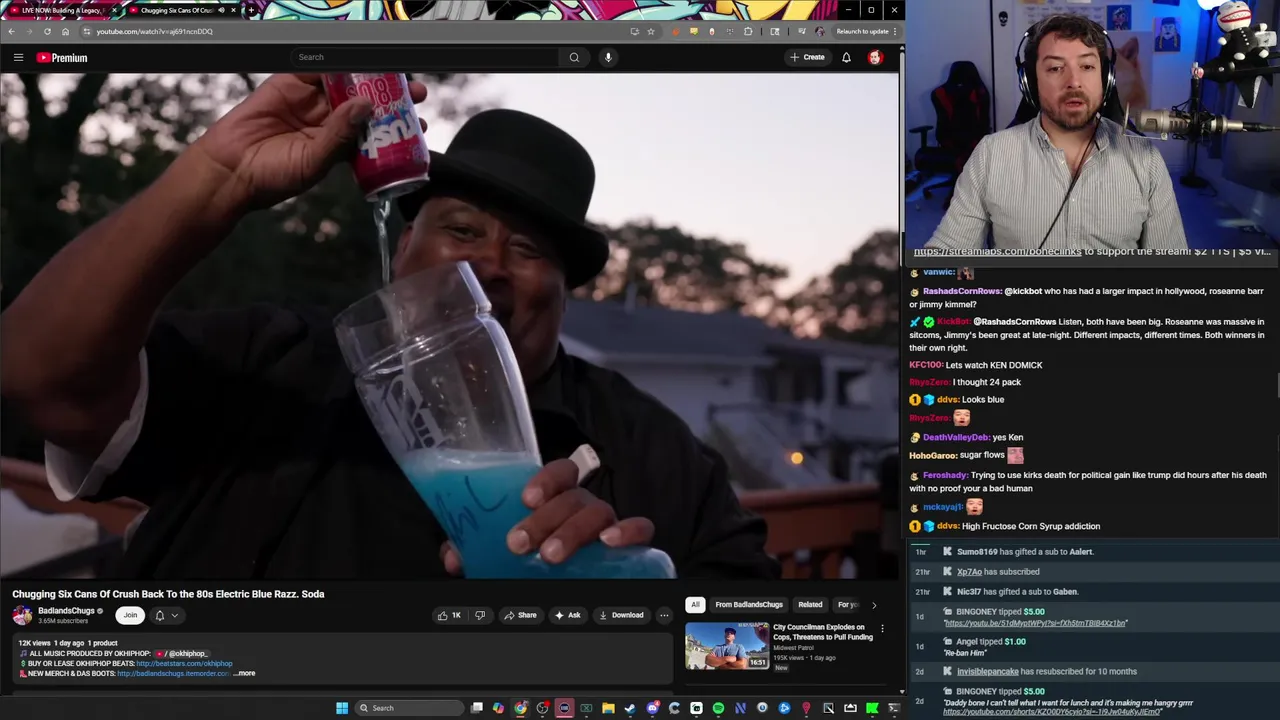The height and width of the screenshot is (720, 1280).
Task: Click the video title 'Chugging Six Cans'
Action: point(168,594)
